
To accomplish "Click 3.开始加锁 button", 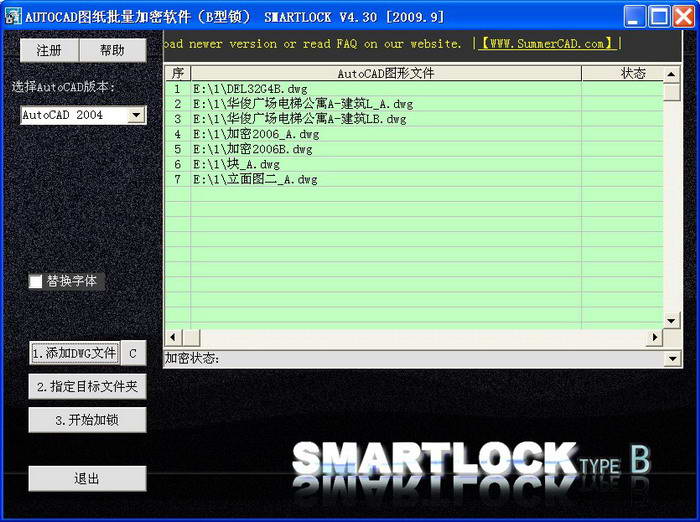I will 87,420.
